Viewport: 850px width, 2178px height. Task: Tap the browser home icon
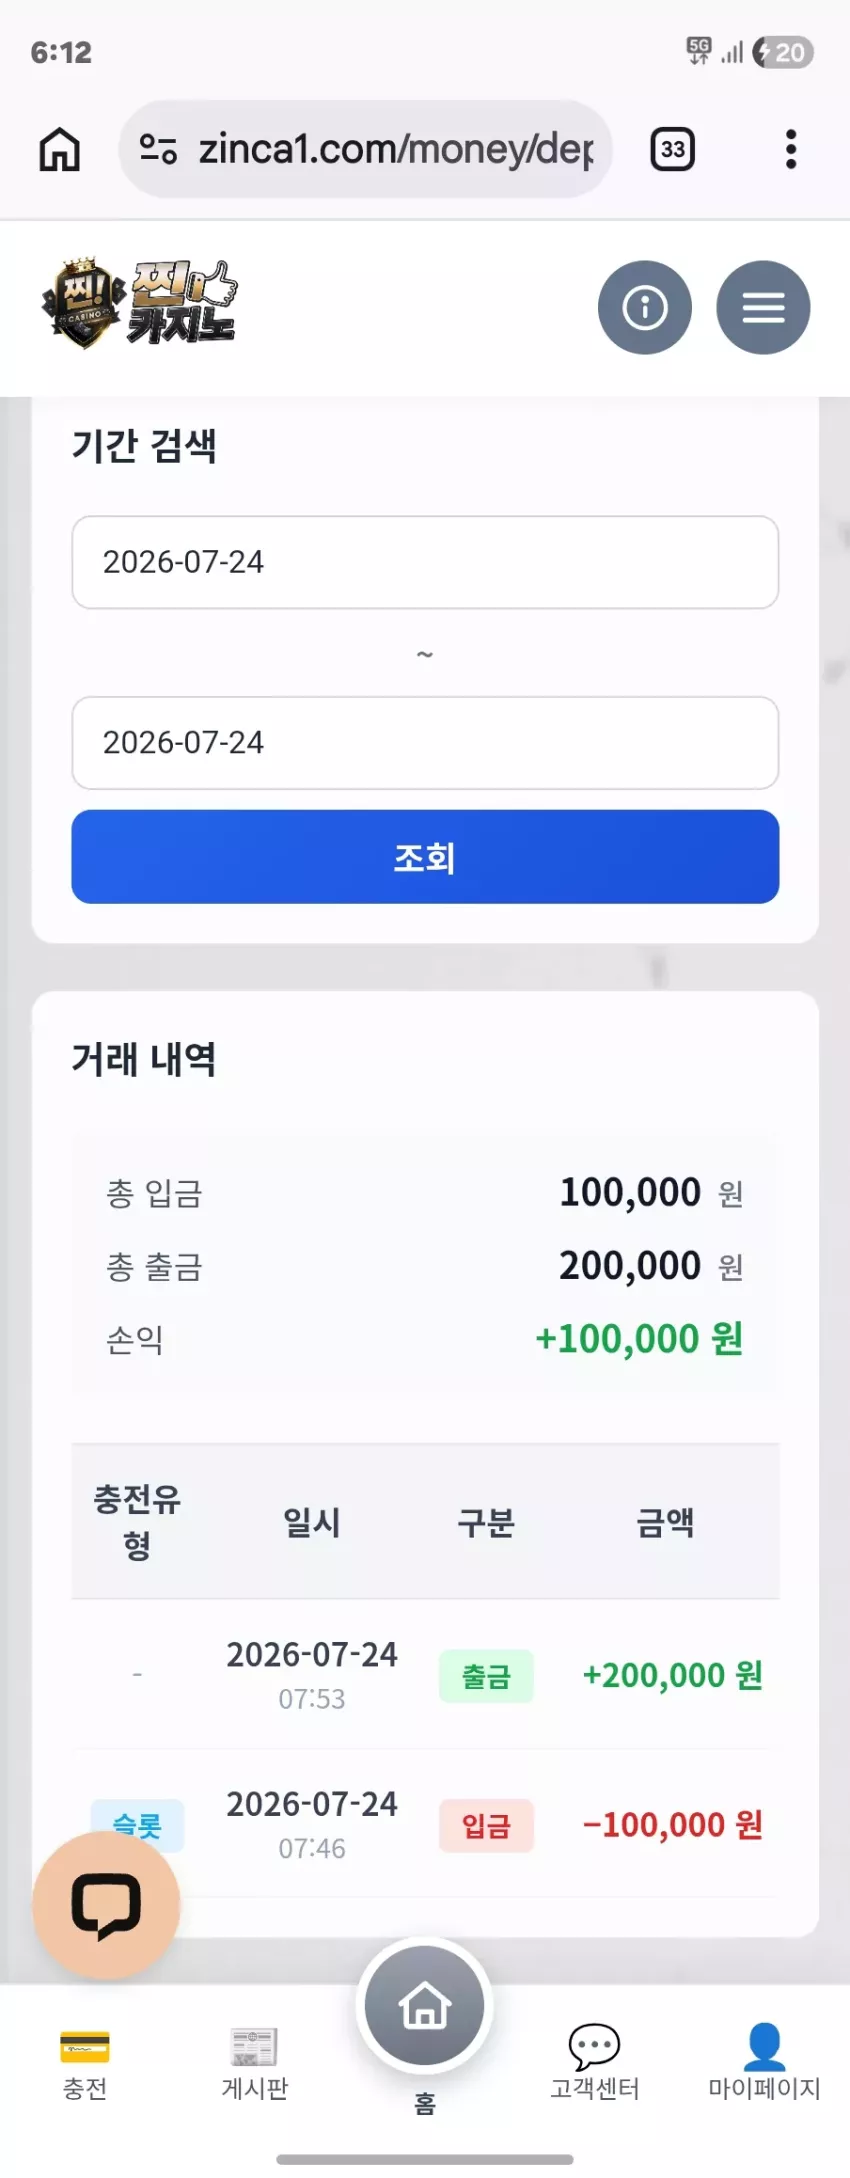click(x=60, y=150)
